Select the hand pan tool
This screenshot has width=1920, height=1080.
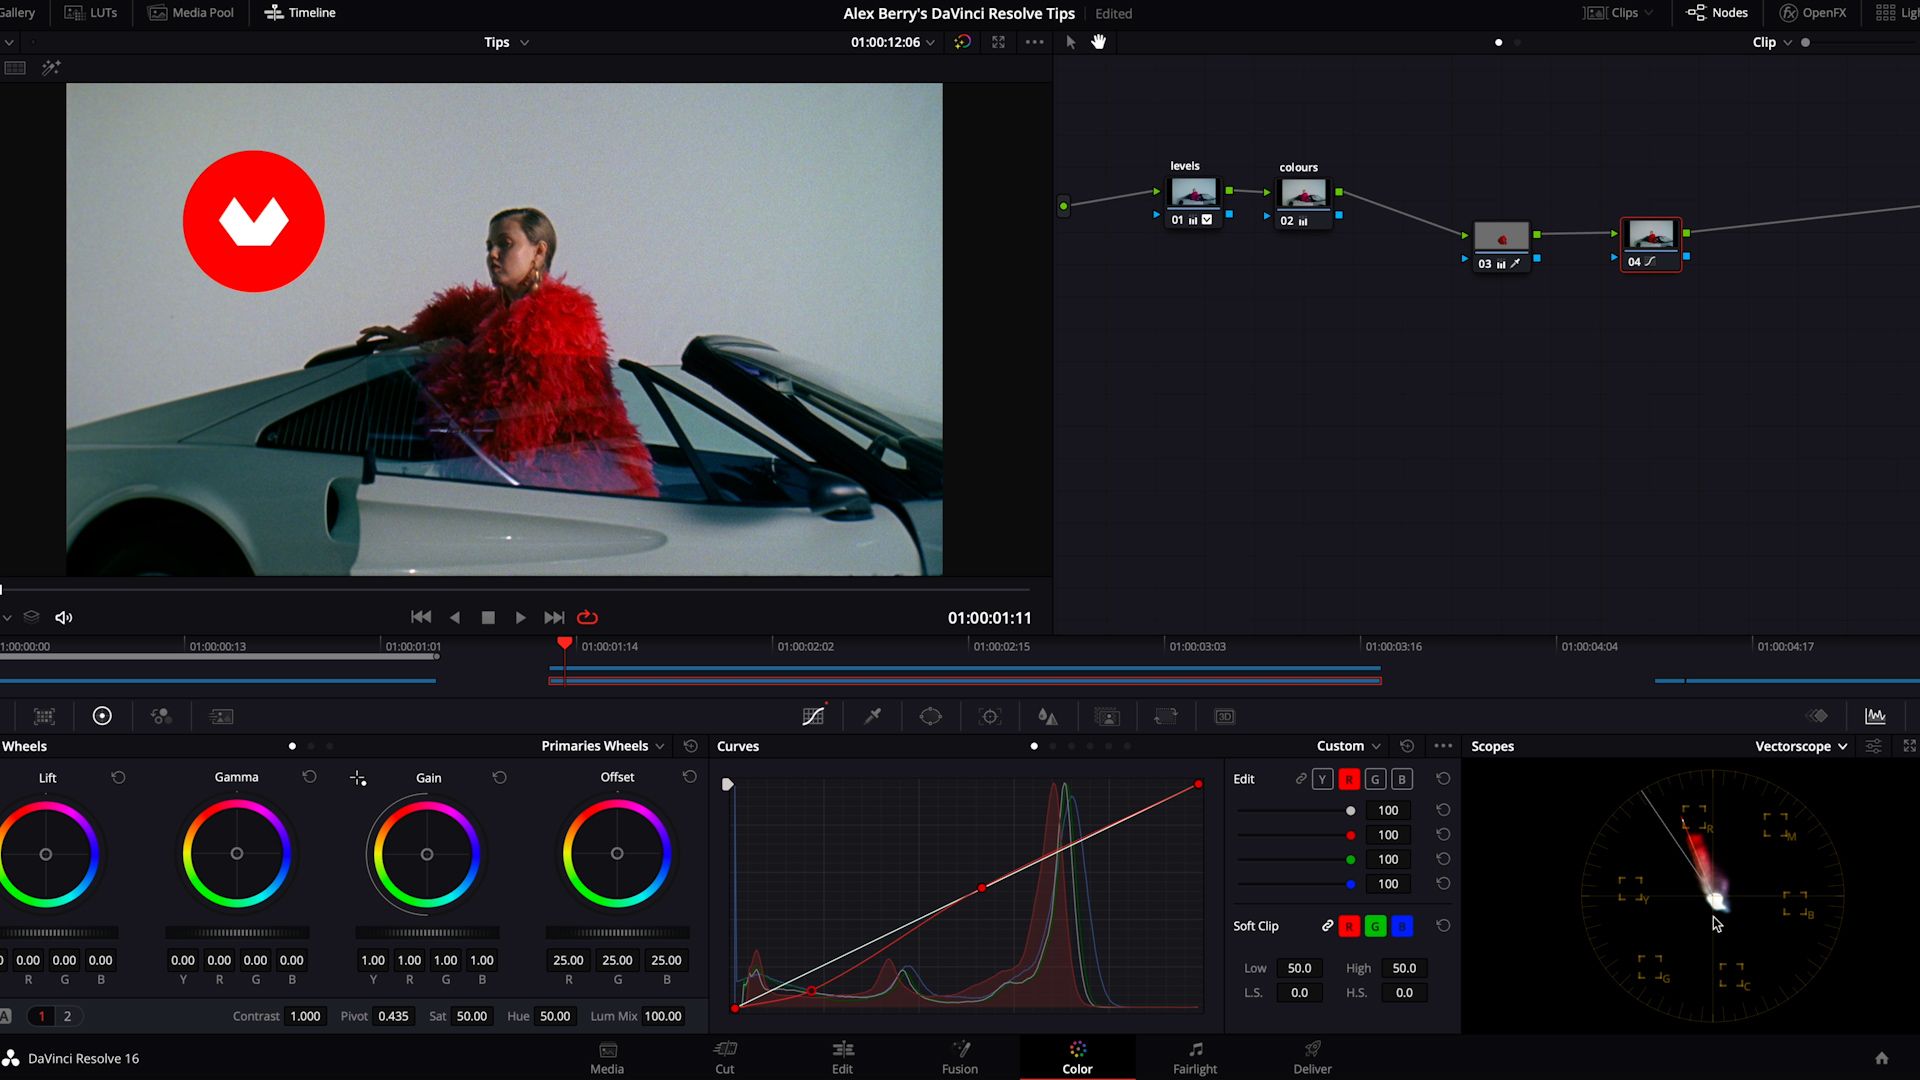tap(1098, 42)
